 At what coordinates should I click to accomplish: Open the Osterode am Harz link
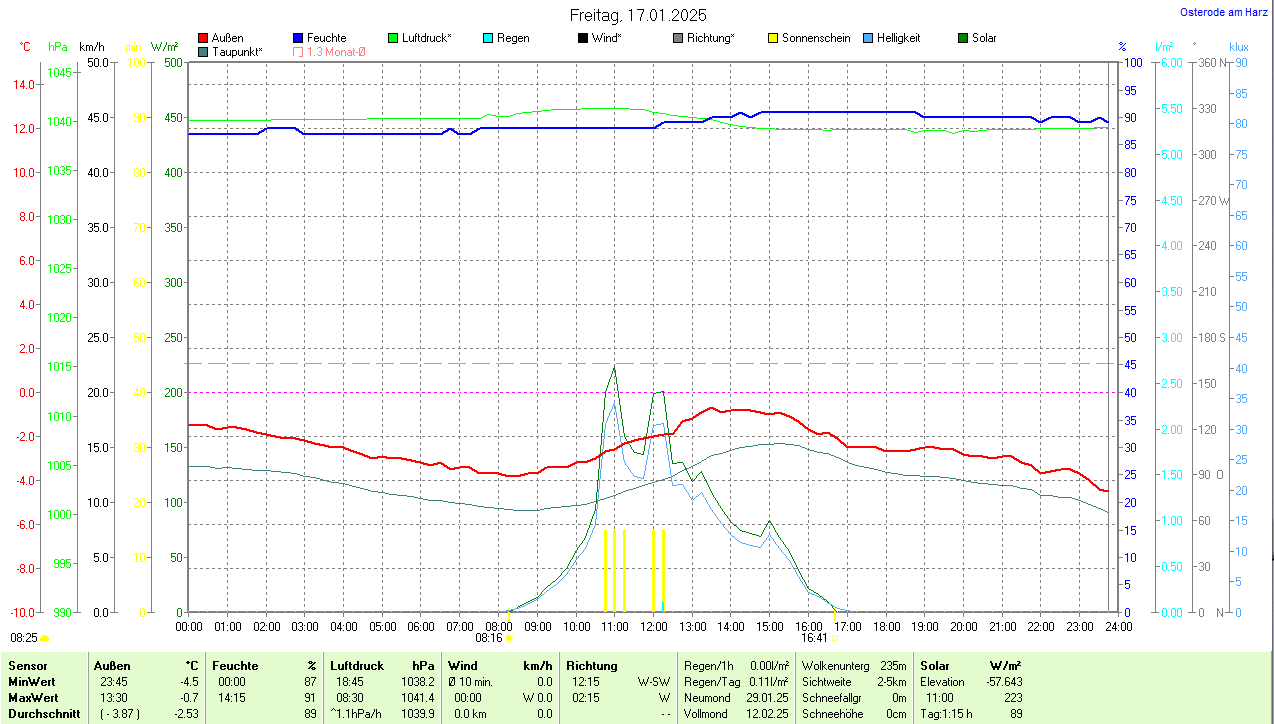1224,12
